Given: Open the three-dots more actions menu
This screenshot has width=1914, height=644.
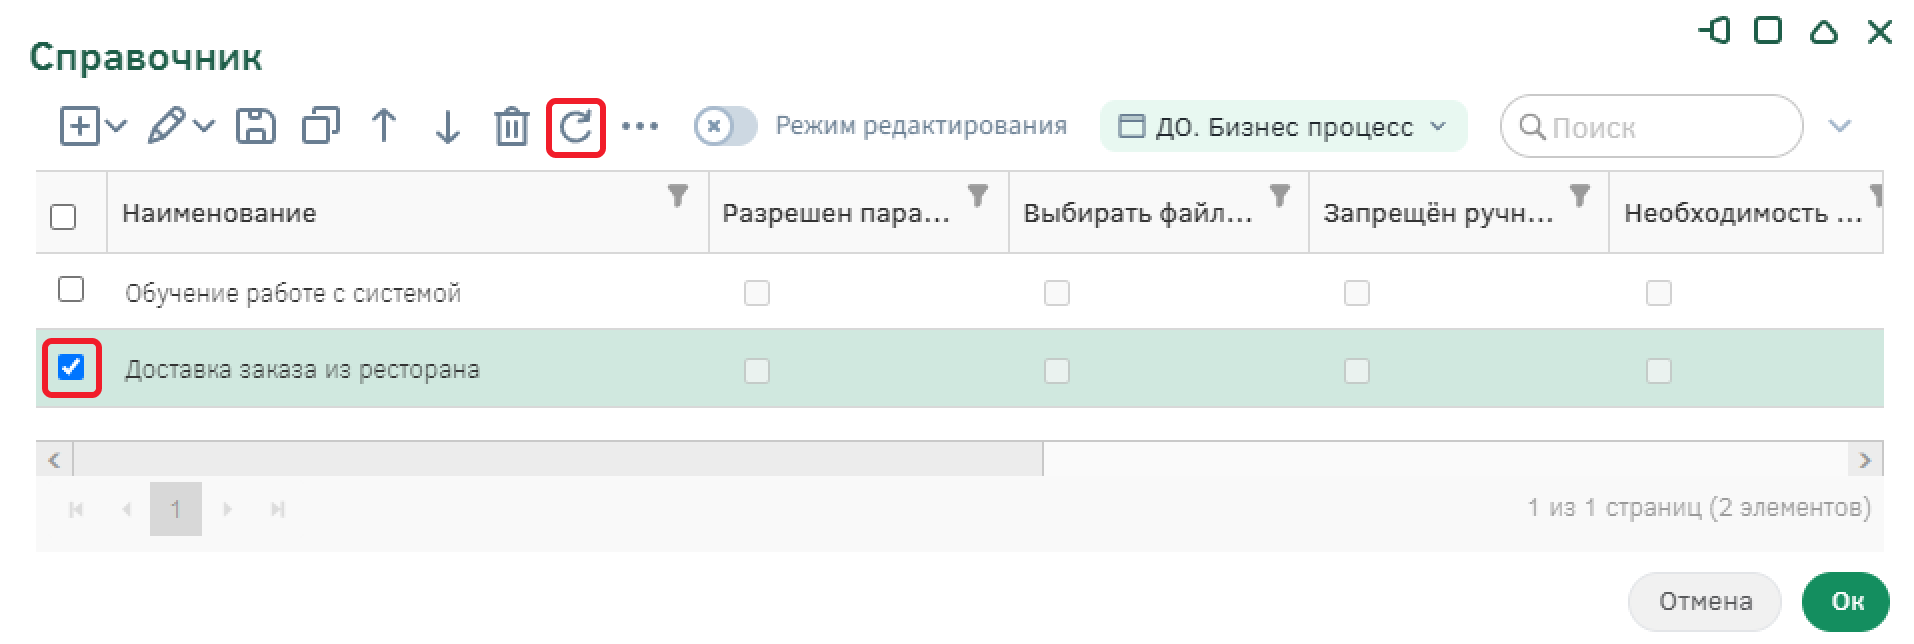Looking at the screenshot, I should coord(640,127).
